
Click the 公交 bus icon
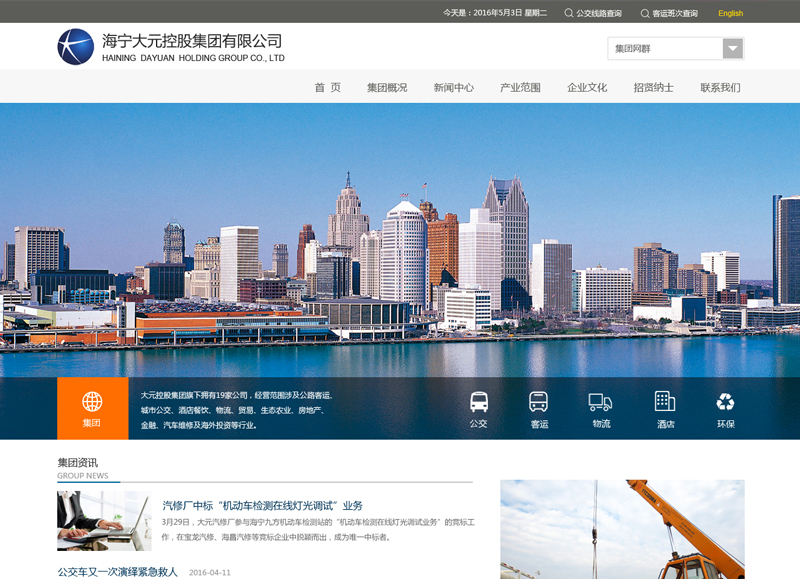pos(479,402)
